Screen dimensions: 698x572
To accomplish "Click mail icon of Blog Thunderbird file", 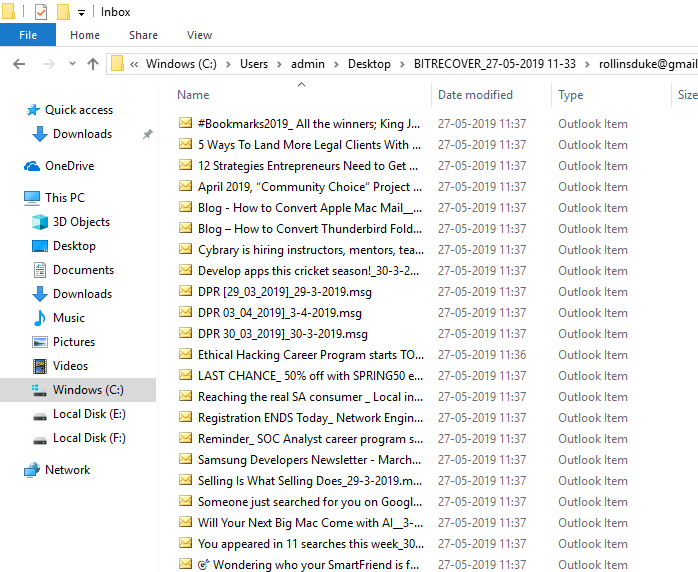I will click(x=186, y=227).
